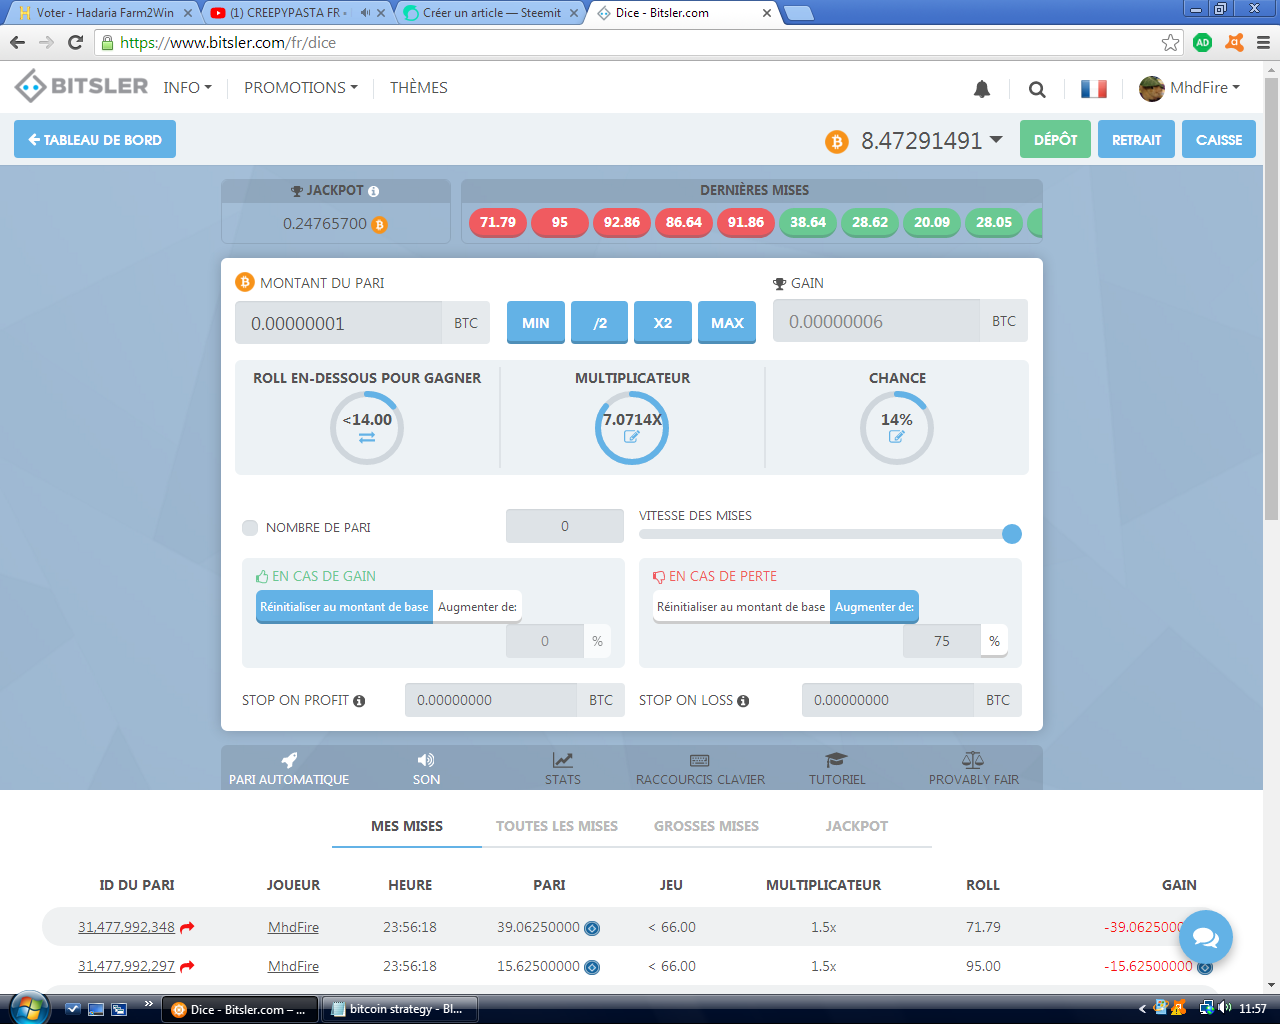Switch to Grosses mises tab
The height and width of the screenshot is (1024, 1280).
click(706, 826)
